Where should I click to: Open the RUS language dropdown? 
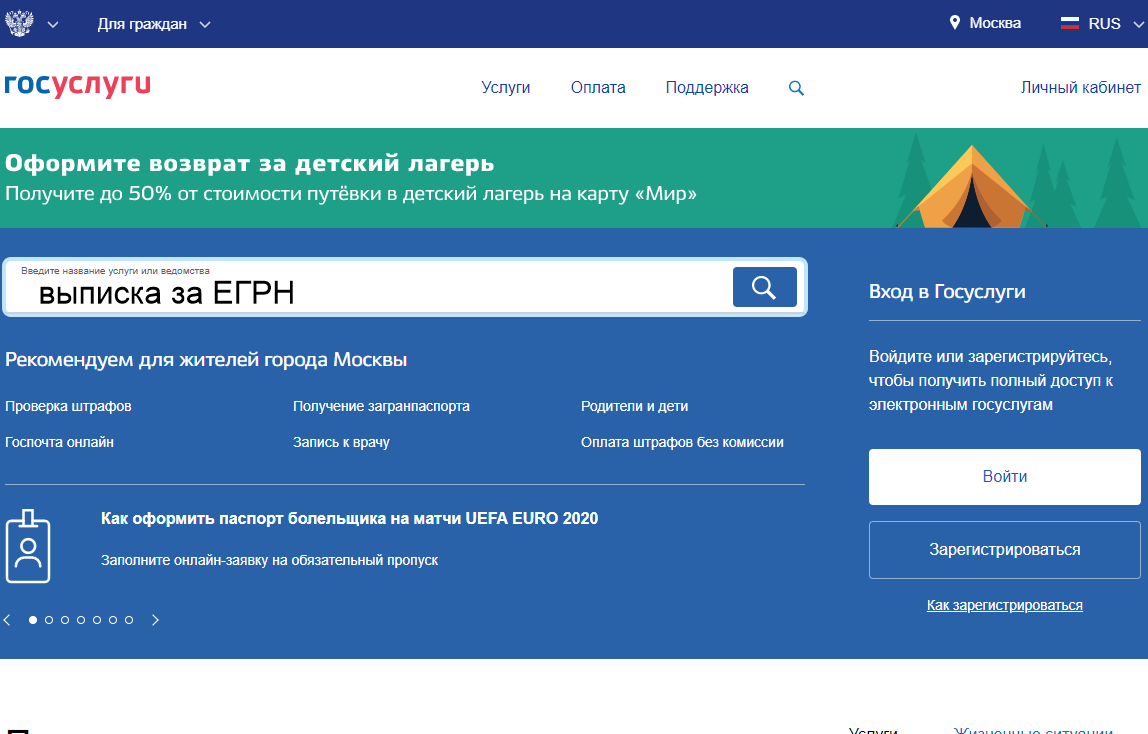1103,23
